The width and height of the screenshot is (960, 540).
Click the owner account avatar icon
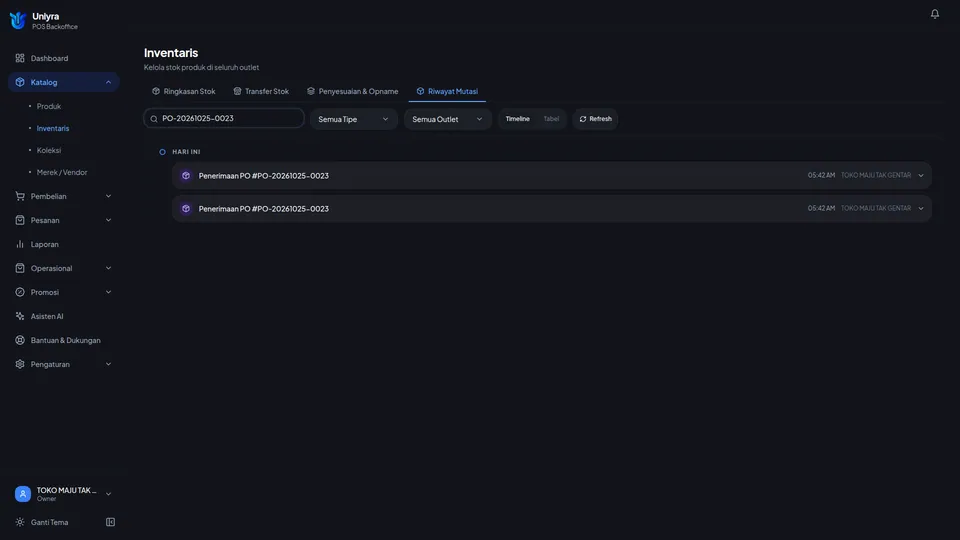(23, 493)
